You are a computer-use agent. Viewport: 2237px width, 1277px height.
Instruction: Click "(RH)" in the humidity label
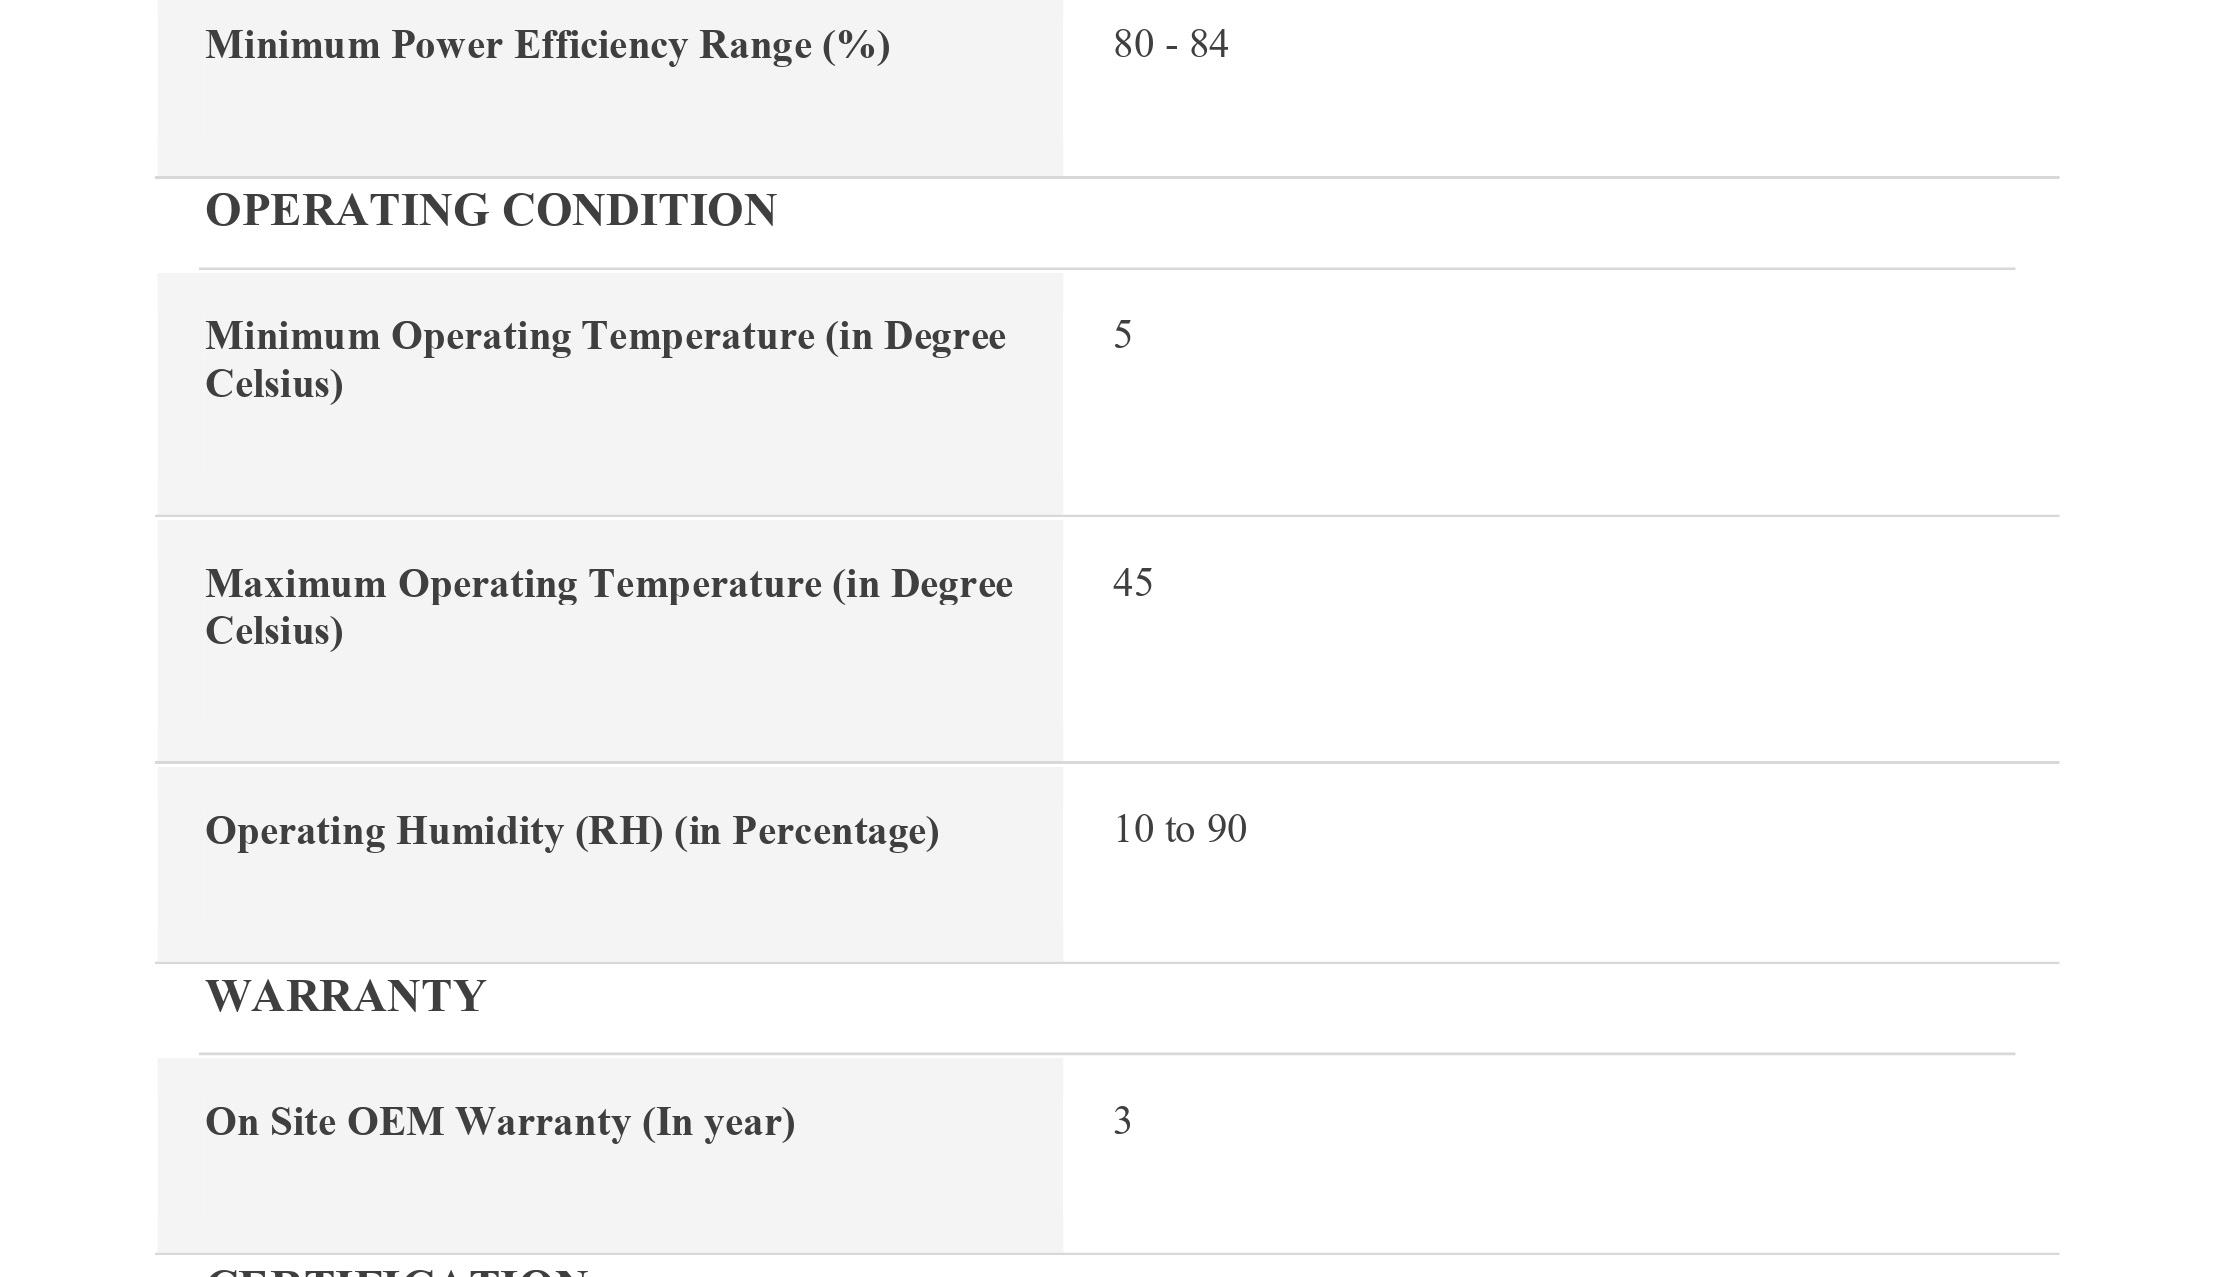(619, 831)
